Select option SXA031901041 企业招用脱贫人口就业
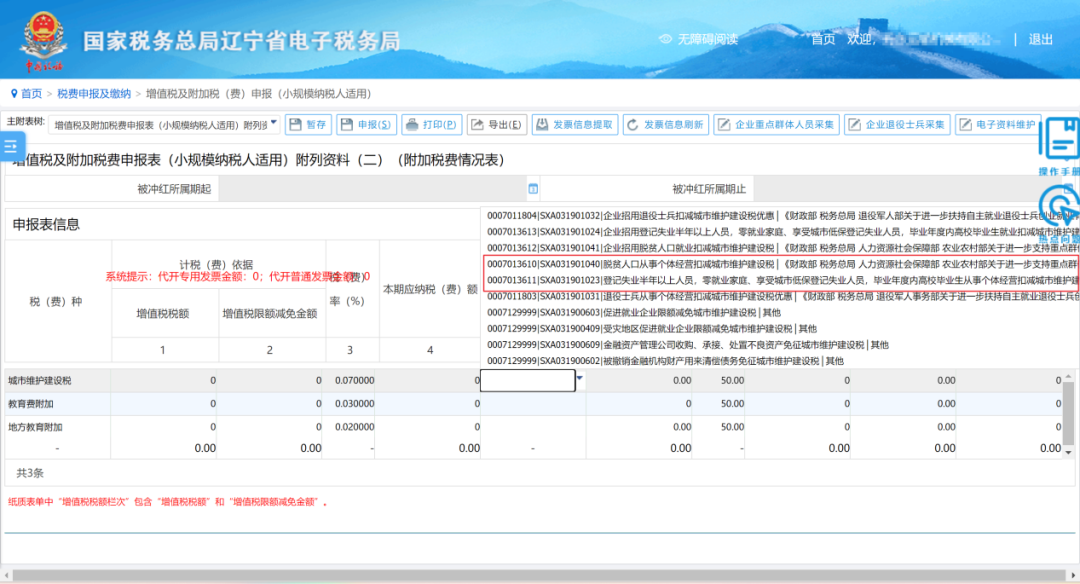The height and width of the screenshot is (584, 1080). [x=780, y=248]
